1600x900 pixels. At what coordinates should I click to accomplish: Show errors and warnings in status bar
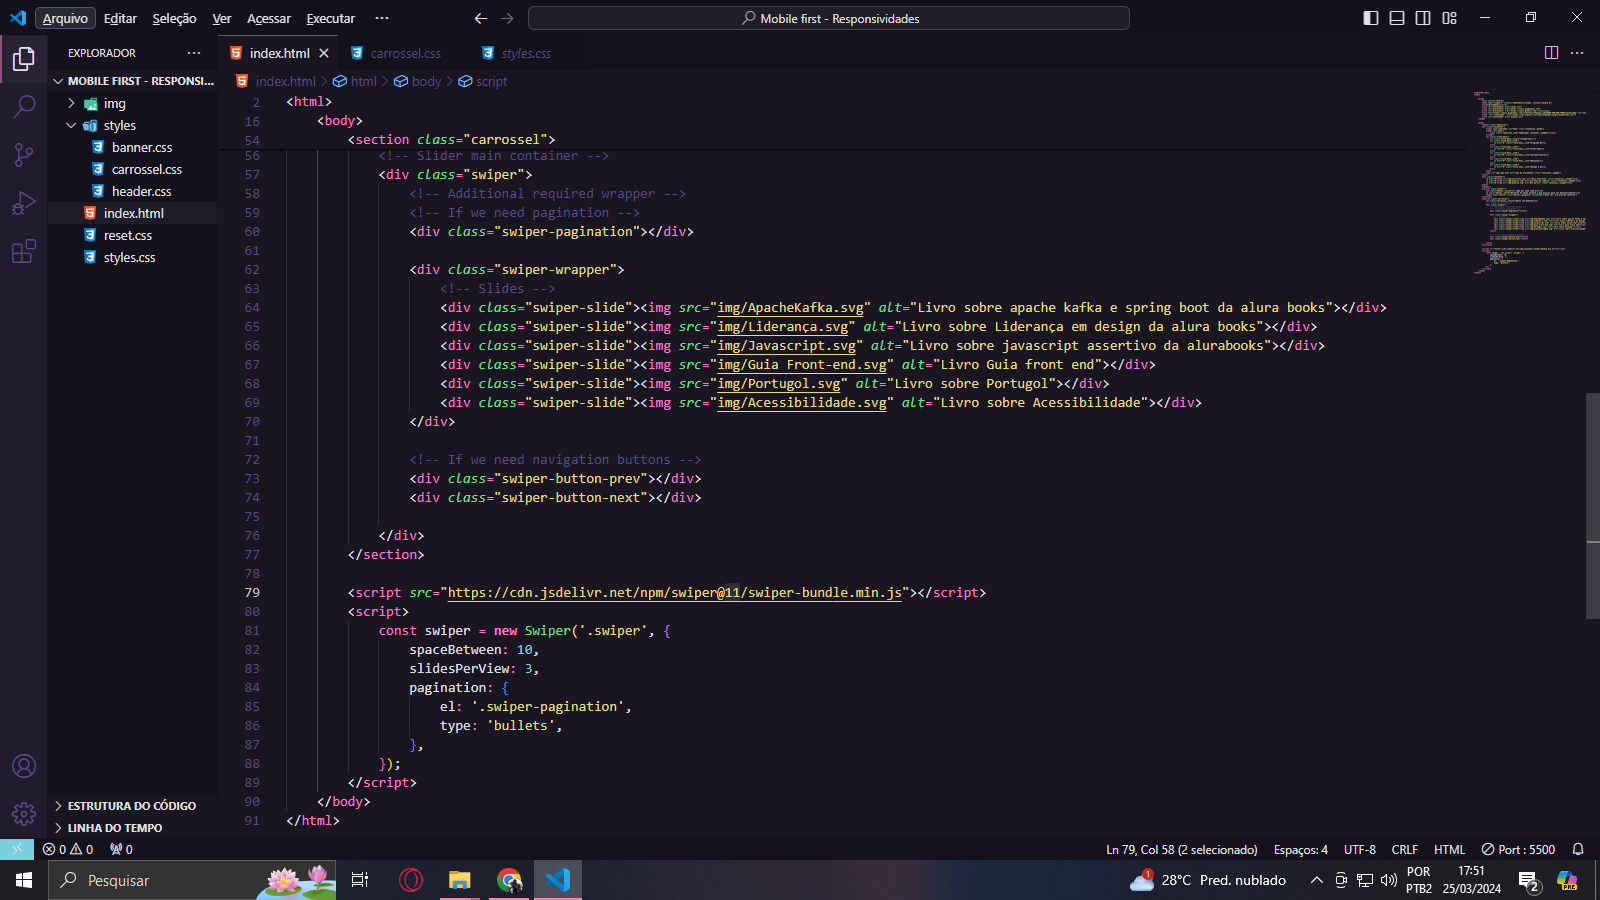pos(68,849)
